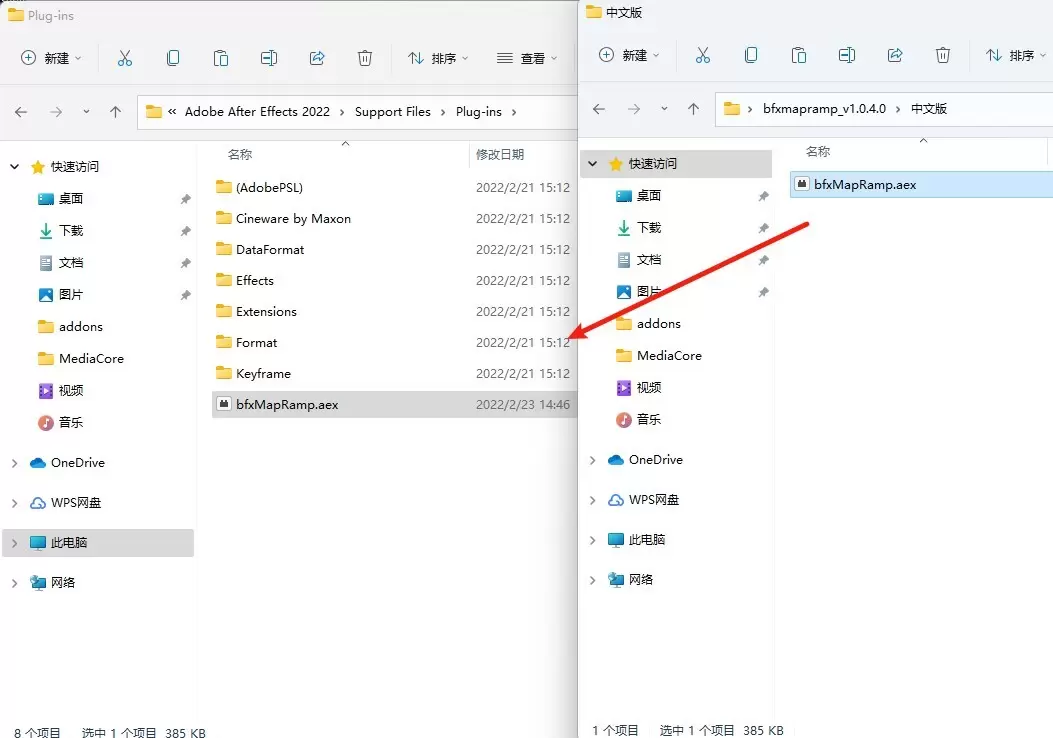Open 下载 in Plug-ins window quick access
This screenshot has height=738, width=1053.
point(71,230)
